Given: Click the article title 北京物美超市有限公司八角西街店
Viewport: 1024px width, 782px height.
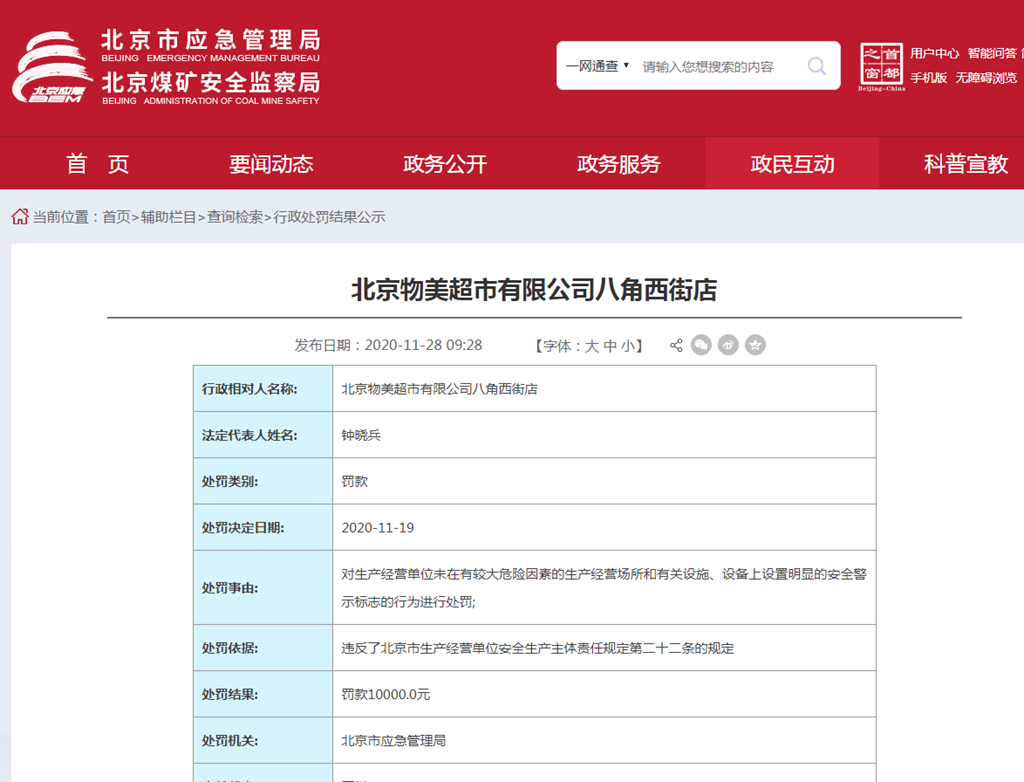Looking at the screenshot, I should [x=534, y=290].
